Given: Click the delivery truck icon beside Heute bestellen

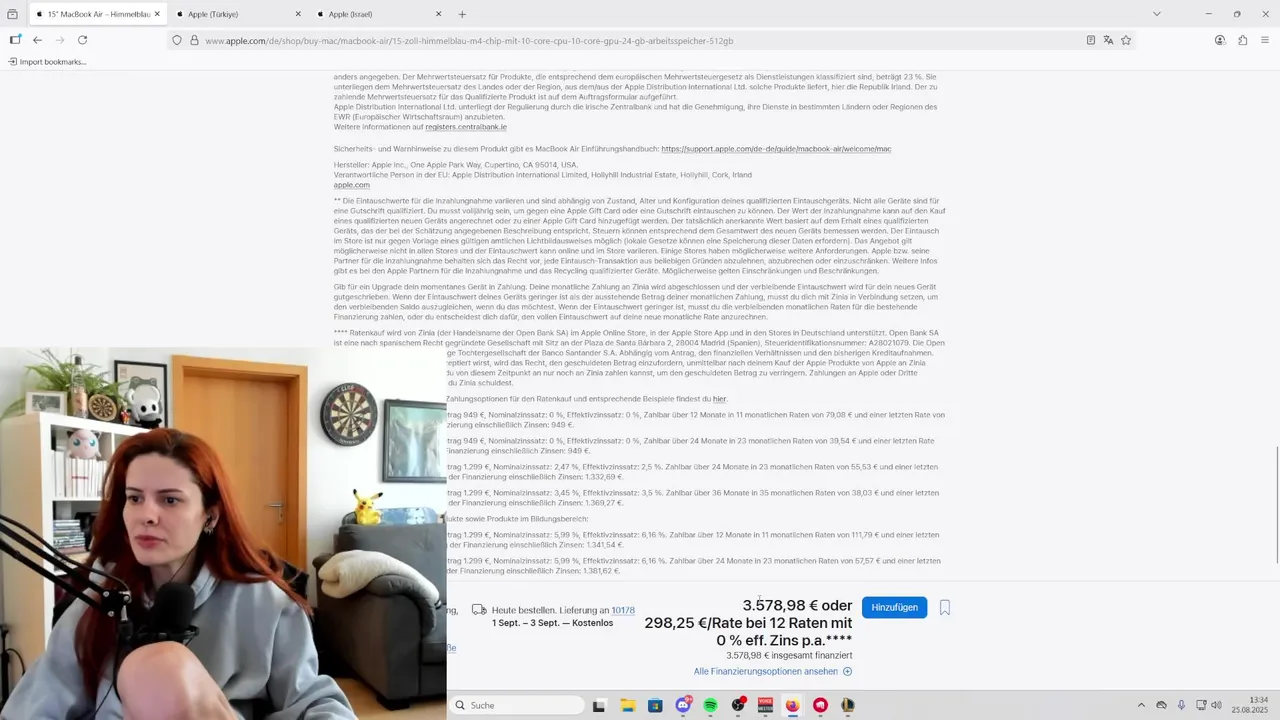Looking at the screenshot, I should pos(479,610).
